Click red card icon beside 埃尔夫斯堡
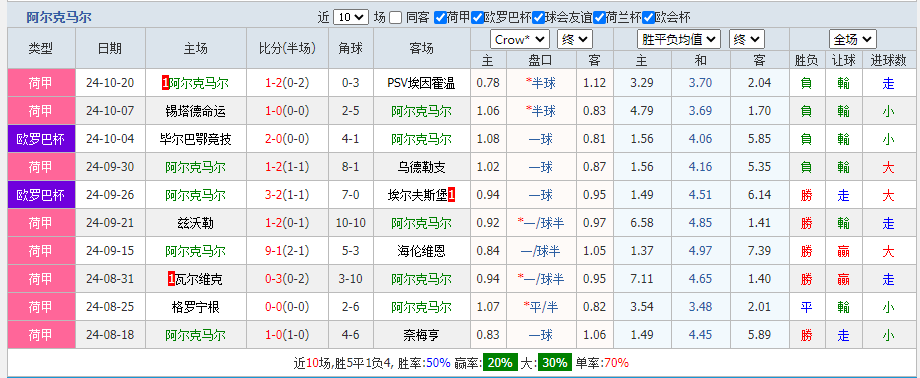 pyautogui.click(x=452, y=195)
